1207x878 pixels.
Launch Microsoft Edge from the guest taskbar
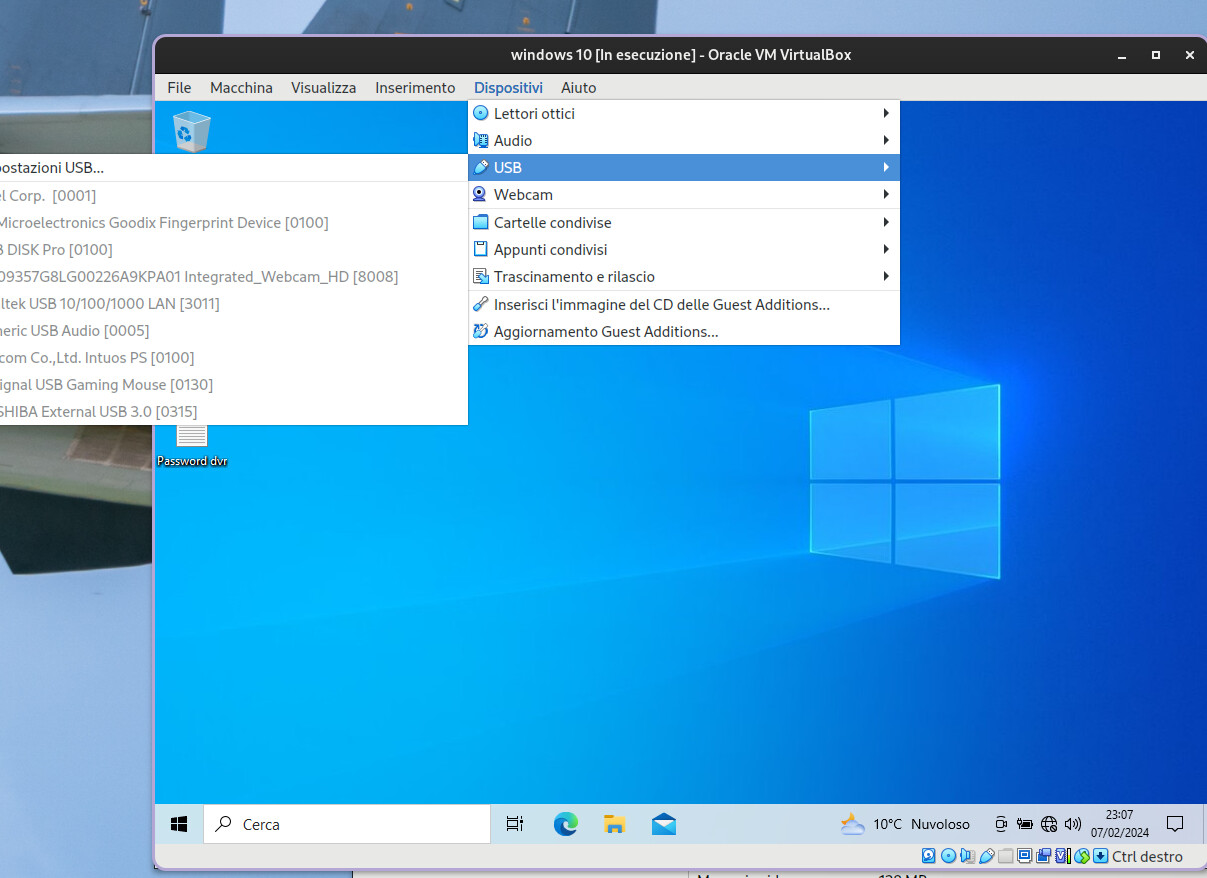(x=565, y=824)
